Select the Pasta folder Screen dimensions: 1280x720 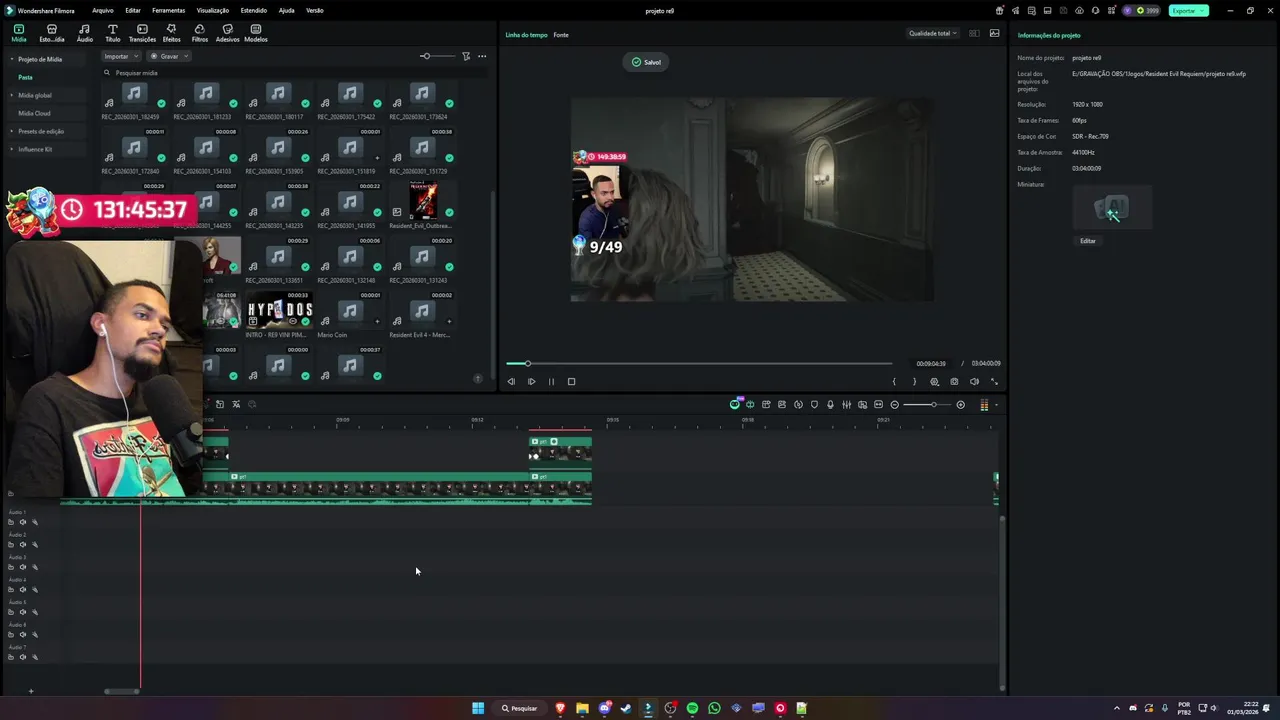point(25,77)
